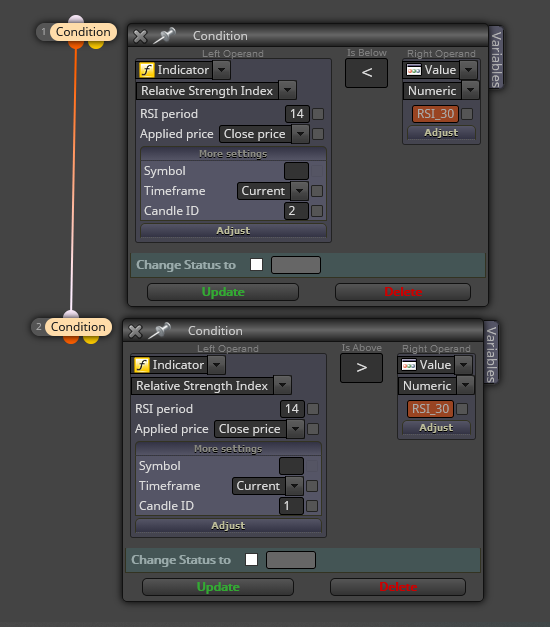The width and height of the screenshot is (550, 627).
Task: Click right operand Adjust button in first condition
Action: tap(441, 133)
